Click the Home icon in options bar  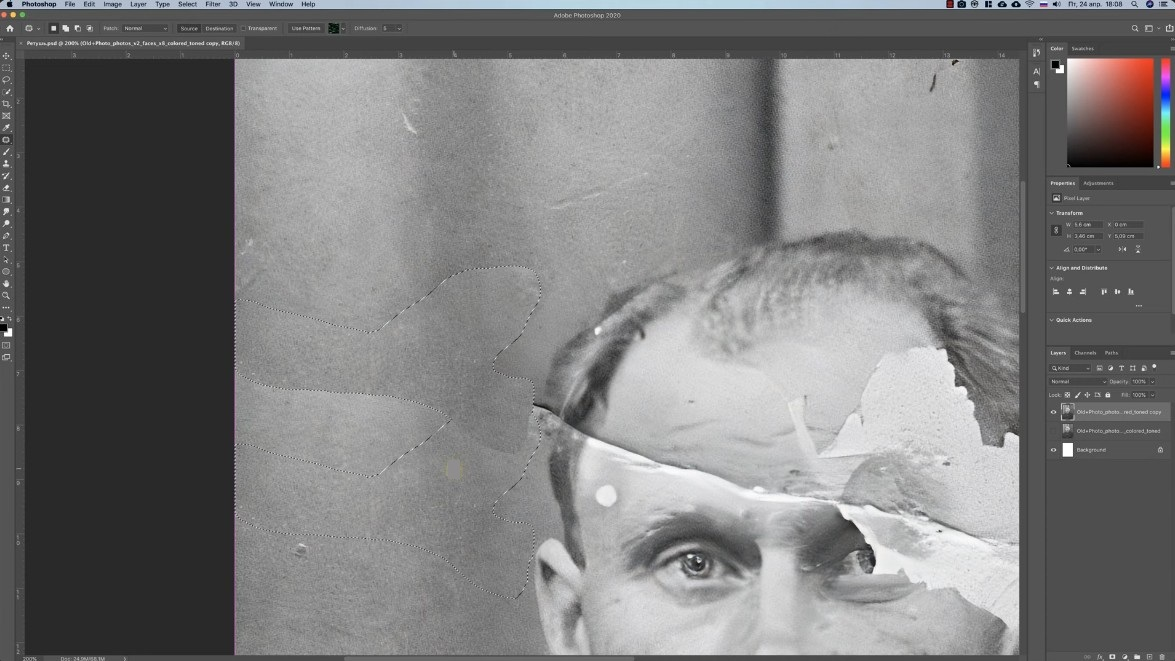[10, 28]
